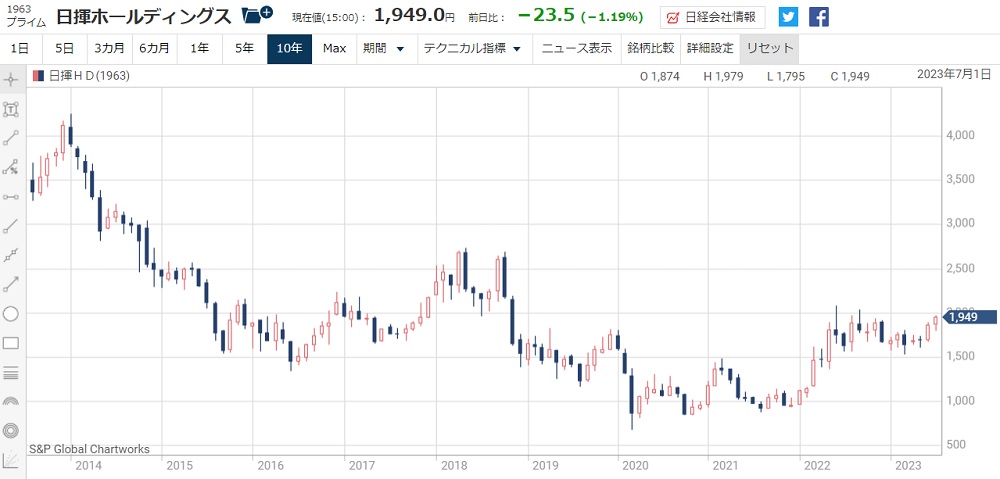Click the 2,500 price axis label
The image size is (1000, 479).
click(960, 268)
